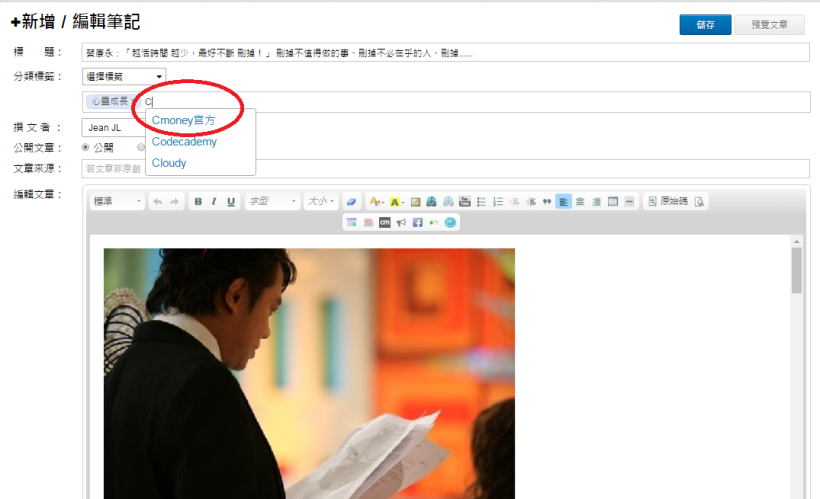Toggle Italic text formatting
This screenshot has width=820, height=499.
tap(214, 202)
